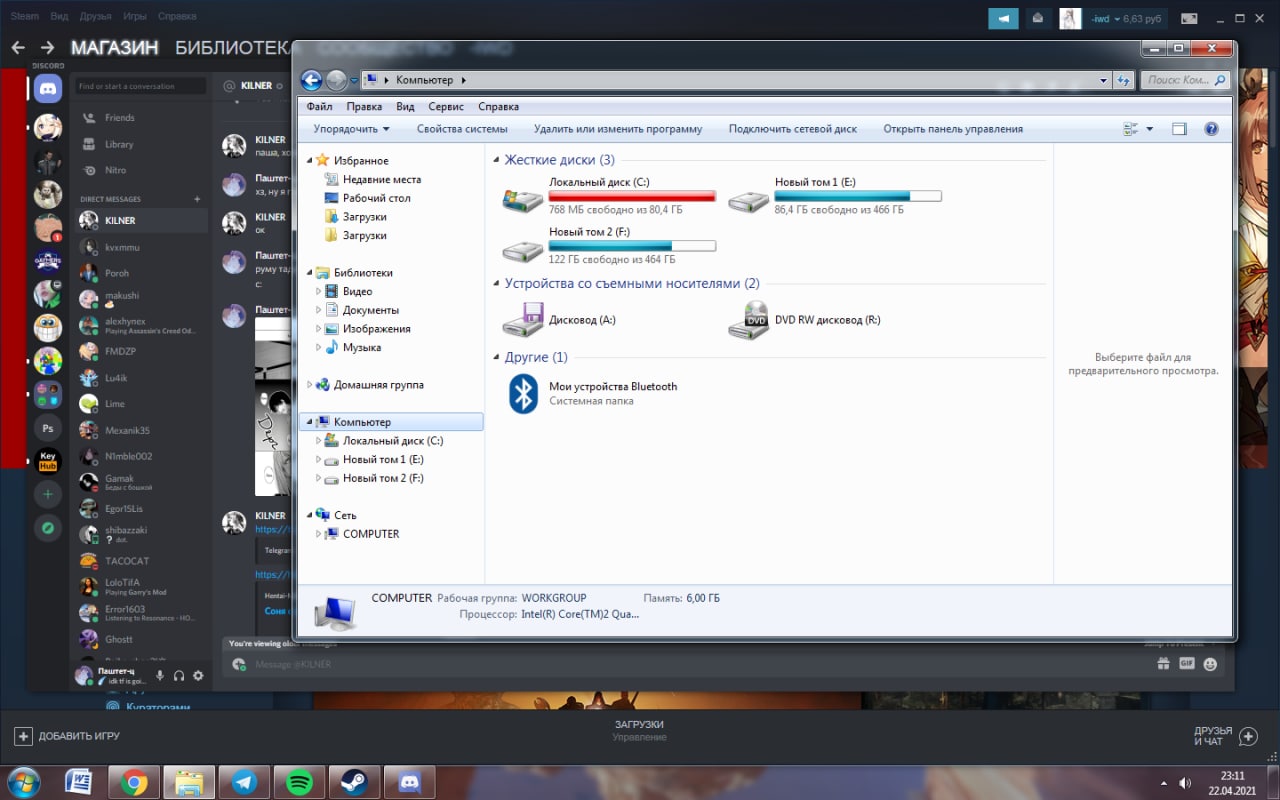Image resolution: width=1280 pixels, height=800 pixels.
Task: Open Discord user settings gear icon
Action: (x=198, y=676)
